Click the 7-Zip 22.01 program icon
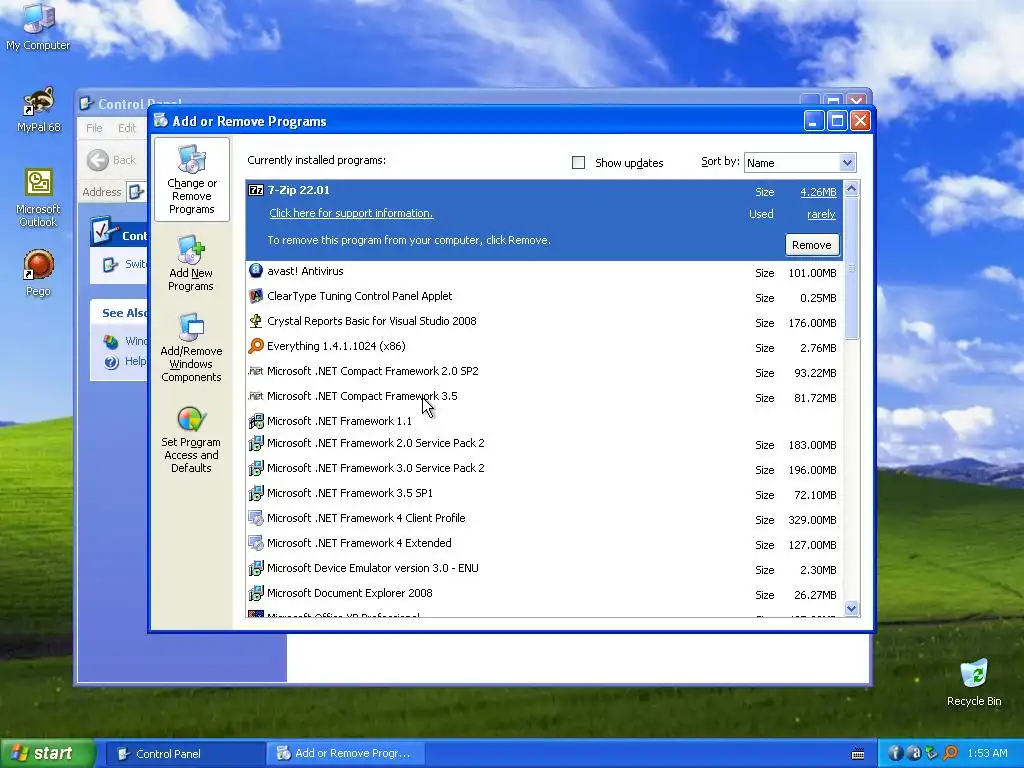The height and width of the screenshot is (768, 1024). 256,191
